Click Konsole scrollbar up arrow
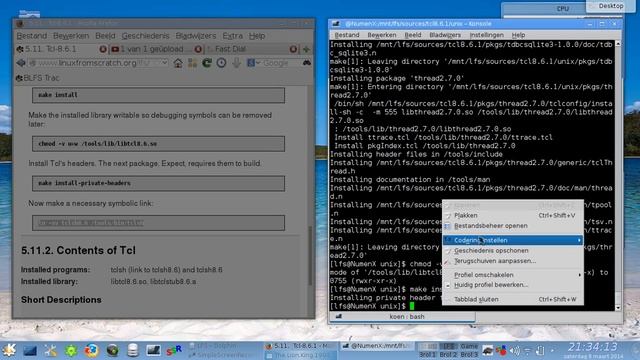 click(x=618, y=43)
